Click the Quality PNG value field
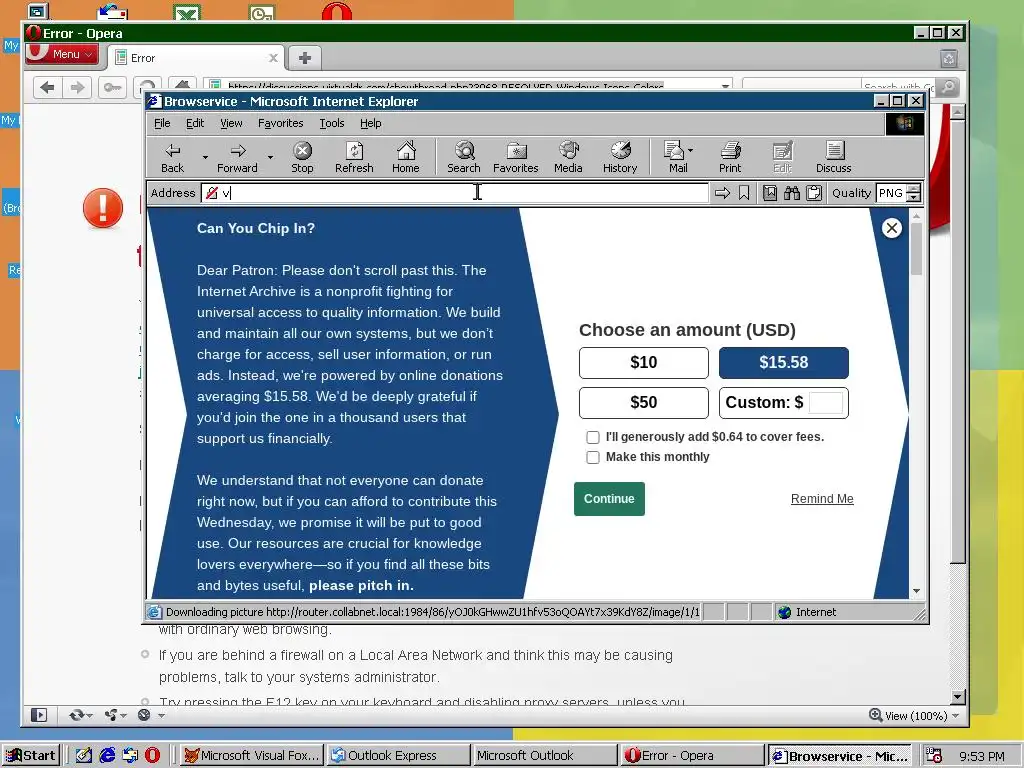 tap(891, 193)
